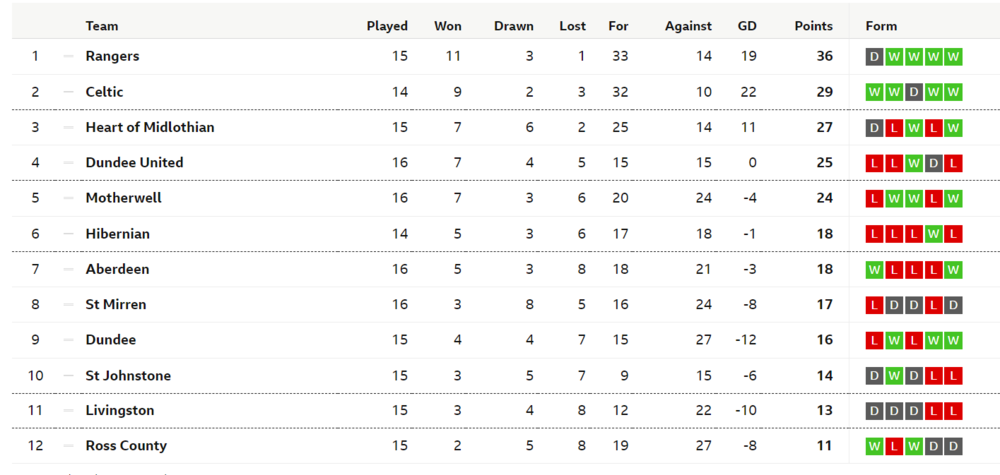Click the Form column header
This screenshot has height=475, width=1000.
881,26
